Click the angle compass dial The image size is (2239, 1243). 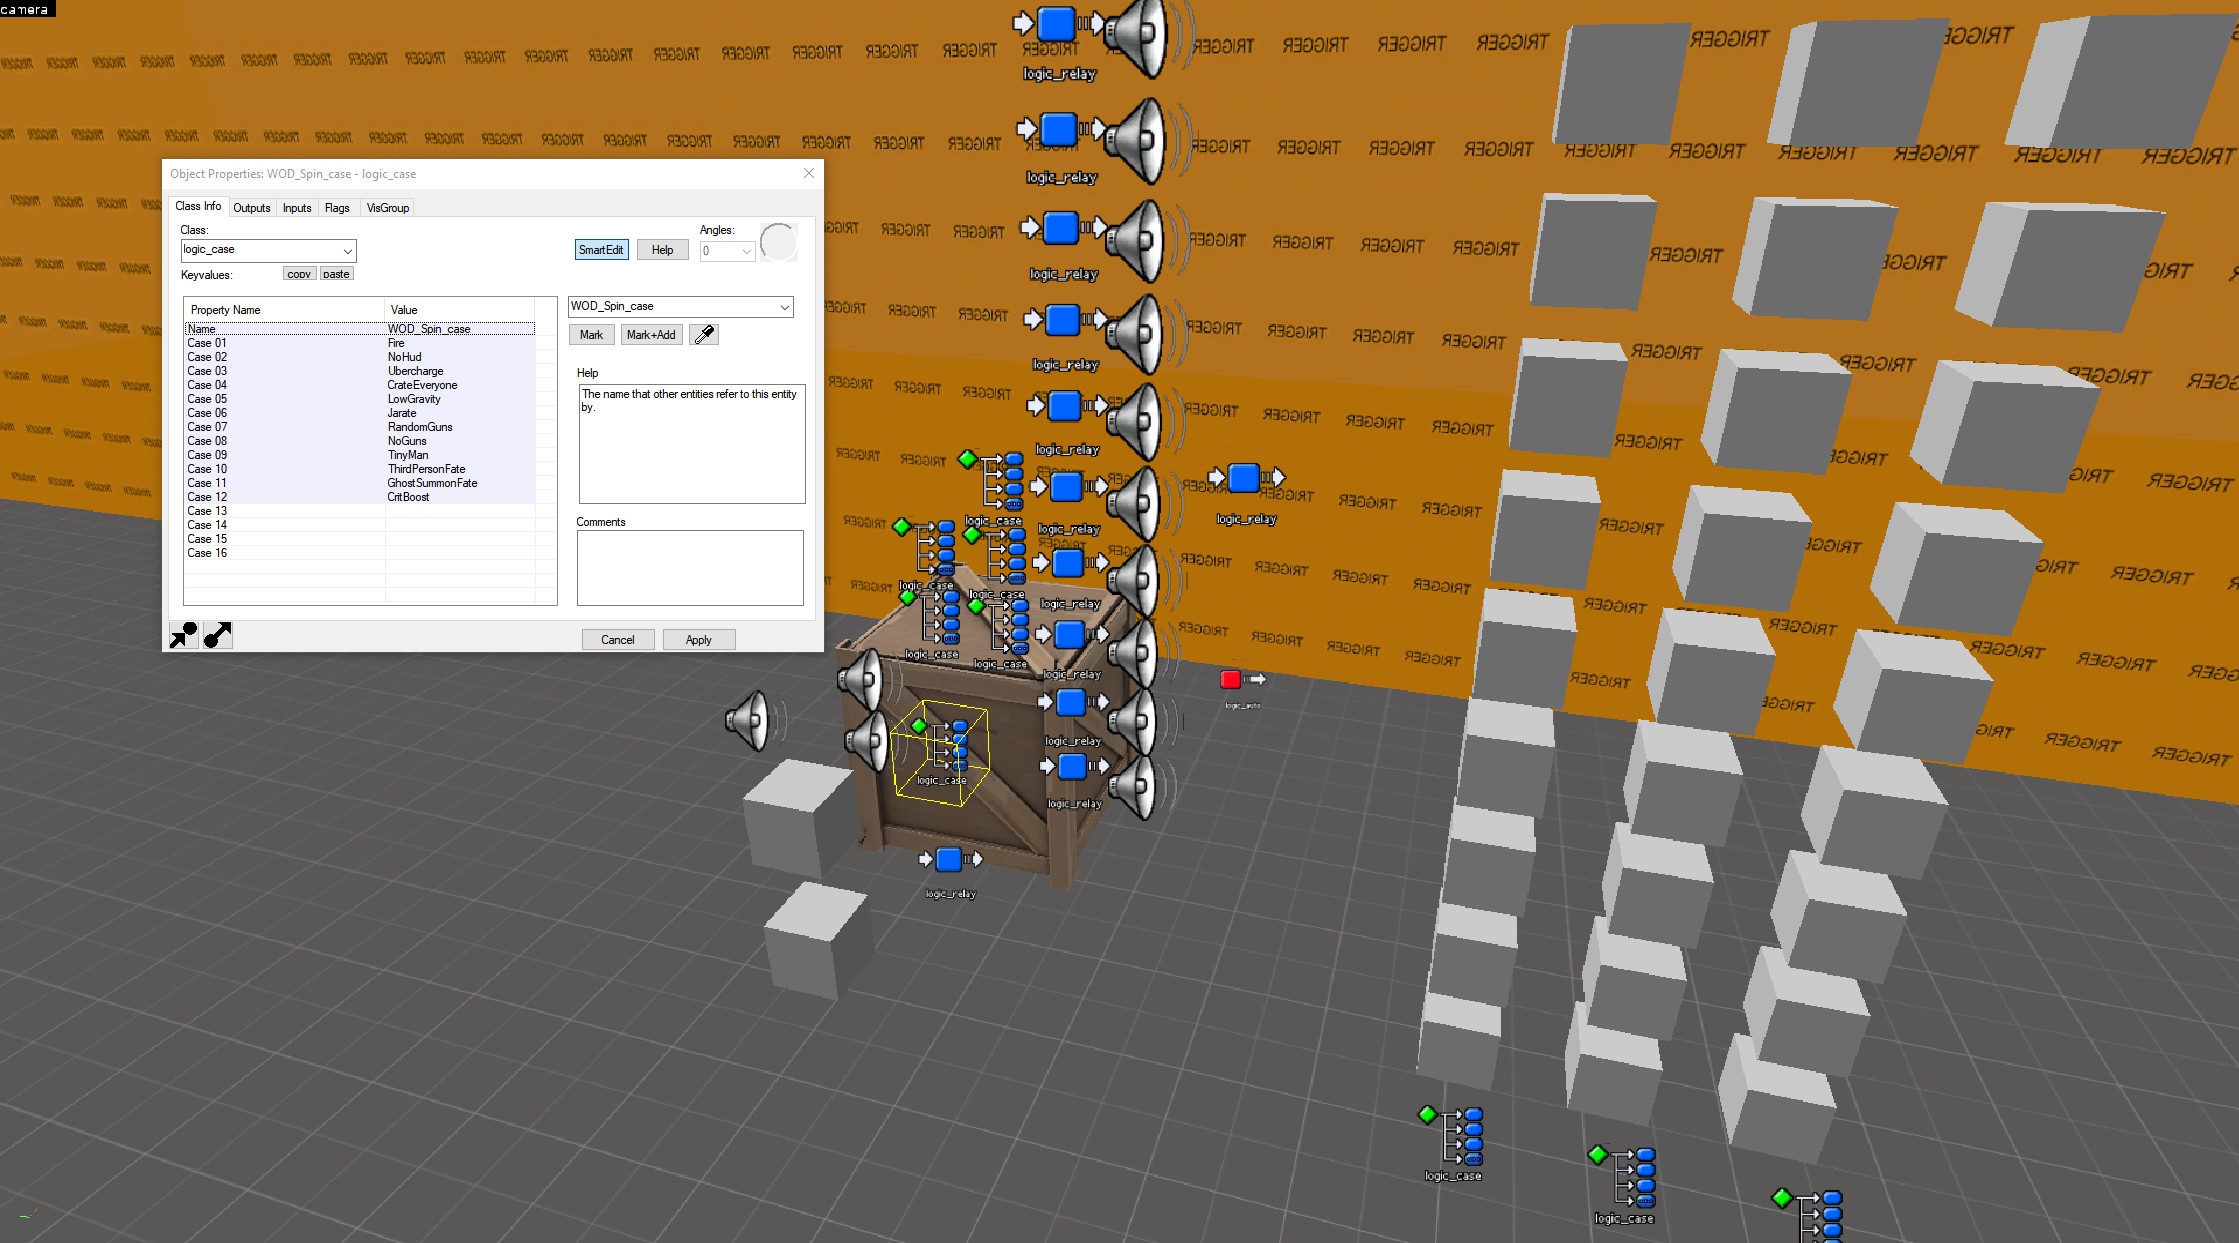tap(778, 242)
